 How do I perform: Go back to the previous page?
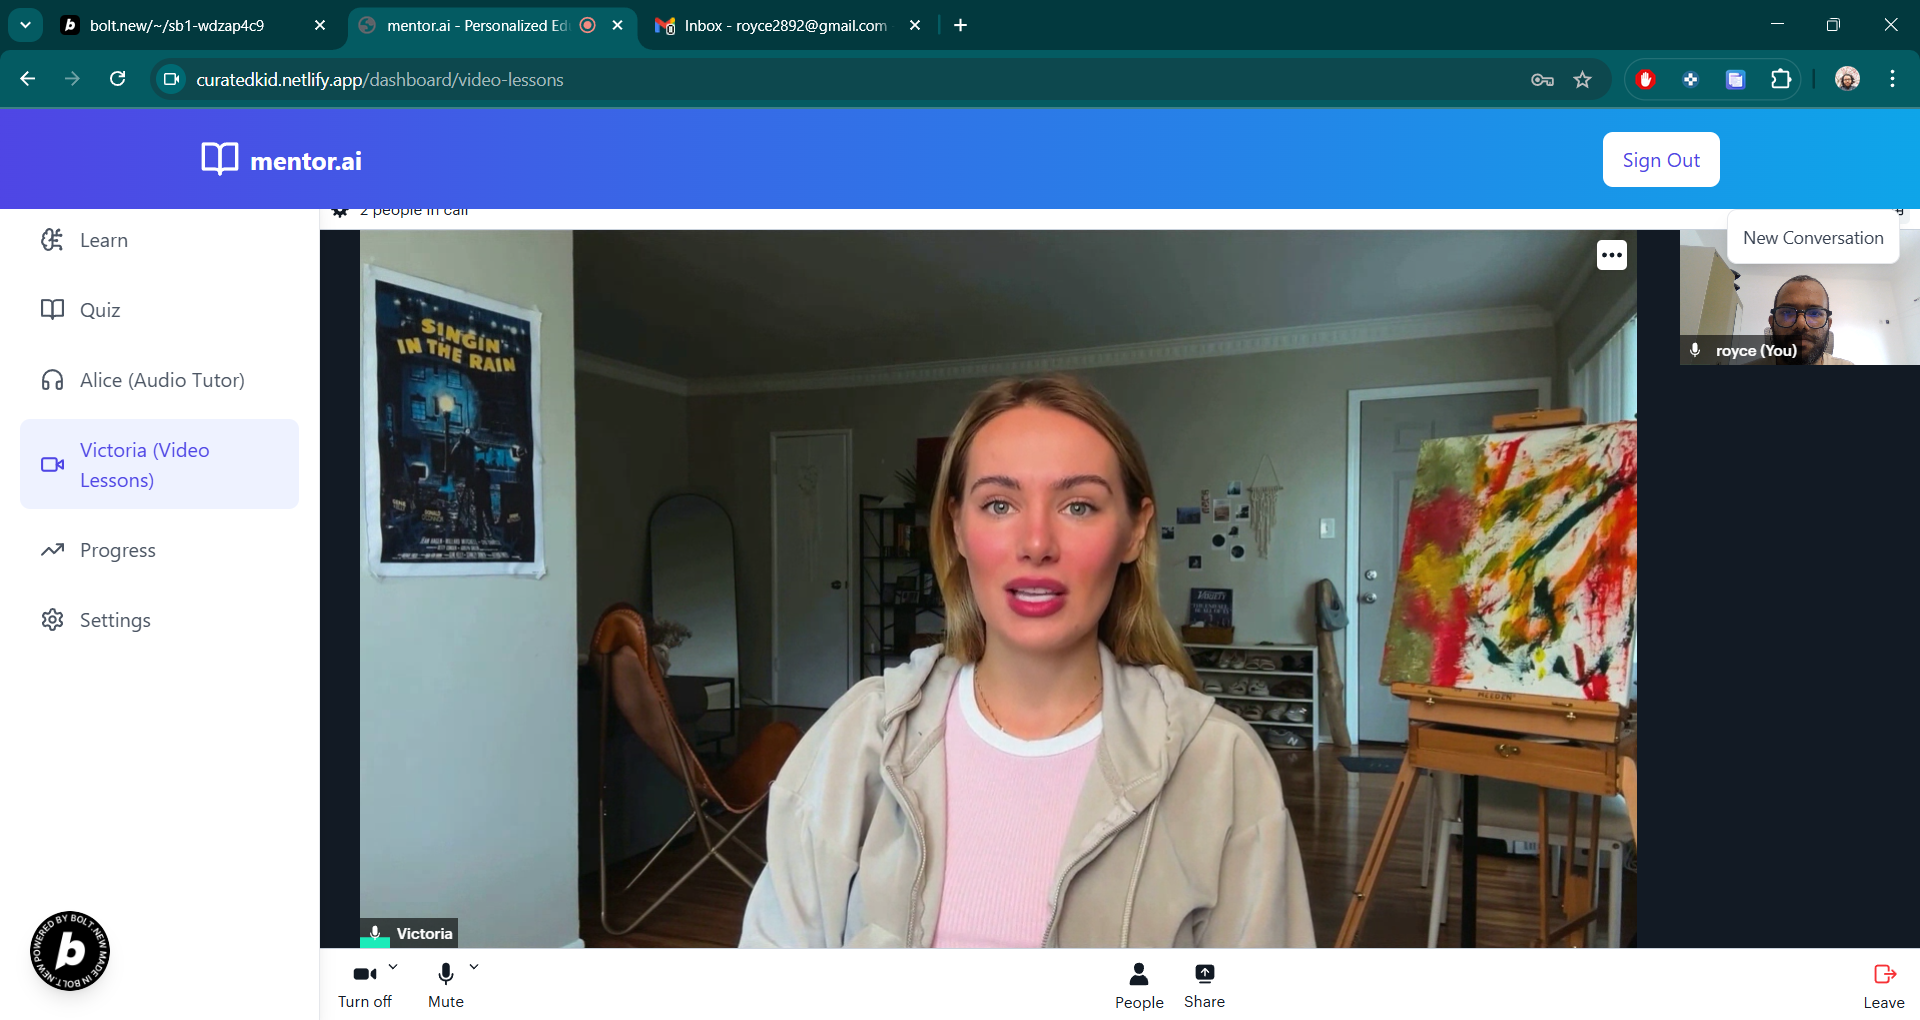point(28,79)
